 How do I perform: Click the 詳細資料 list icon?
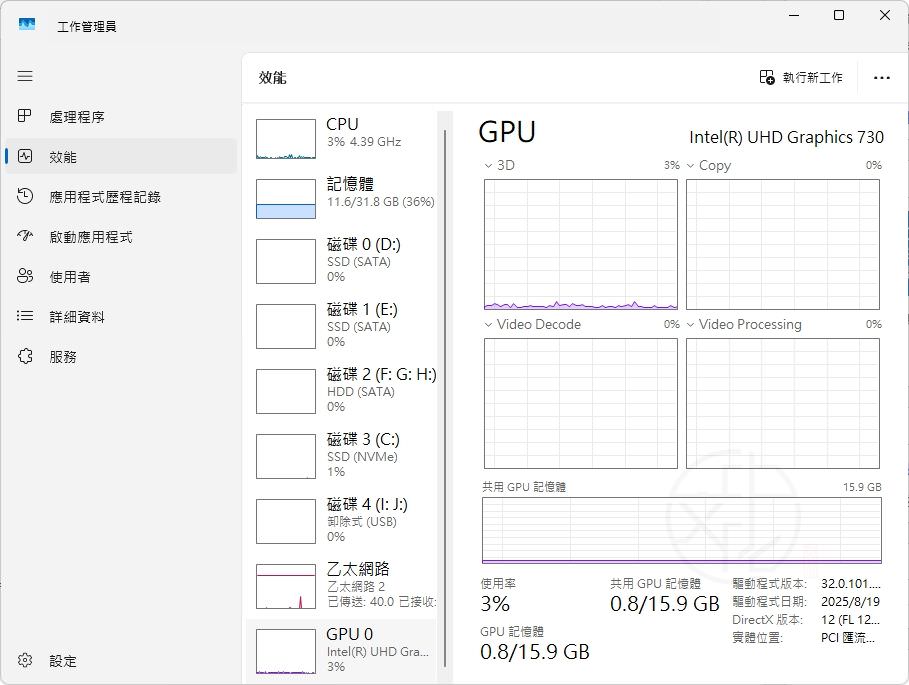point(25,316)
